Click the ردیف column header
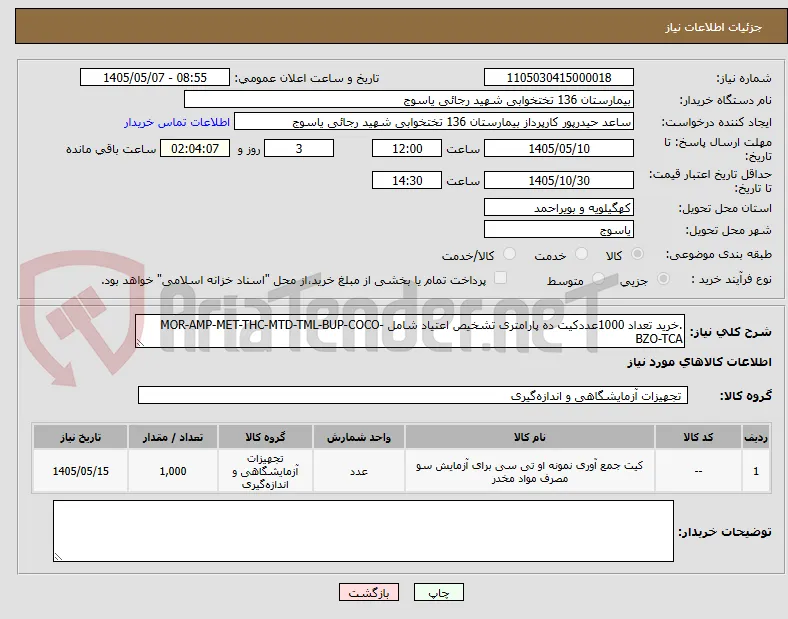The image size is (788, 619). point(756,437)
